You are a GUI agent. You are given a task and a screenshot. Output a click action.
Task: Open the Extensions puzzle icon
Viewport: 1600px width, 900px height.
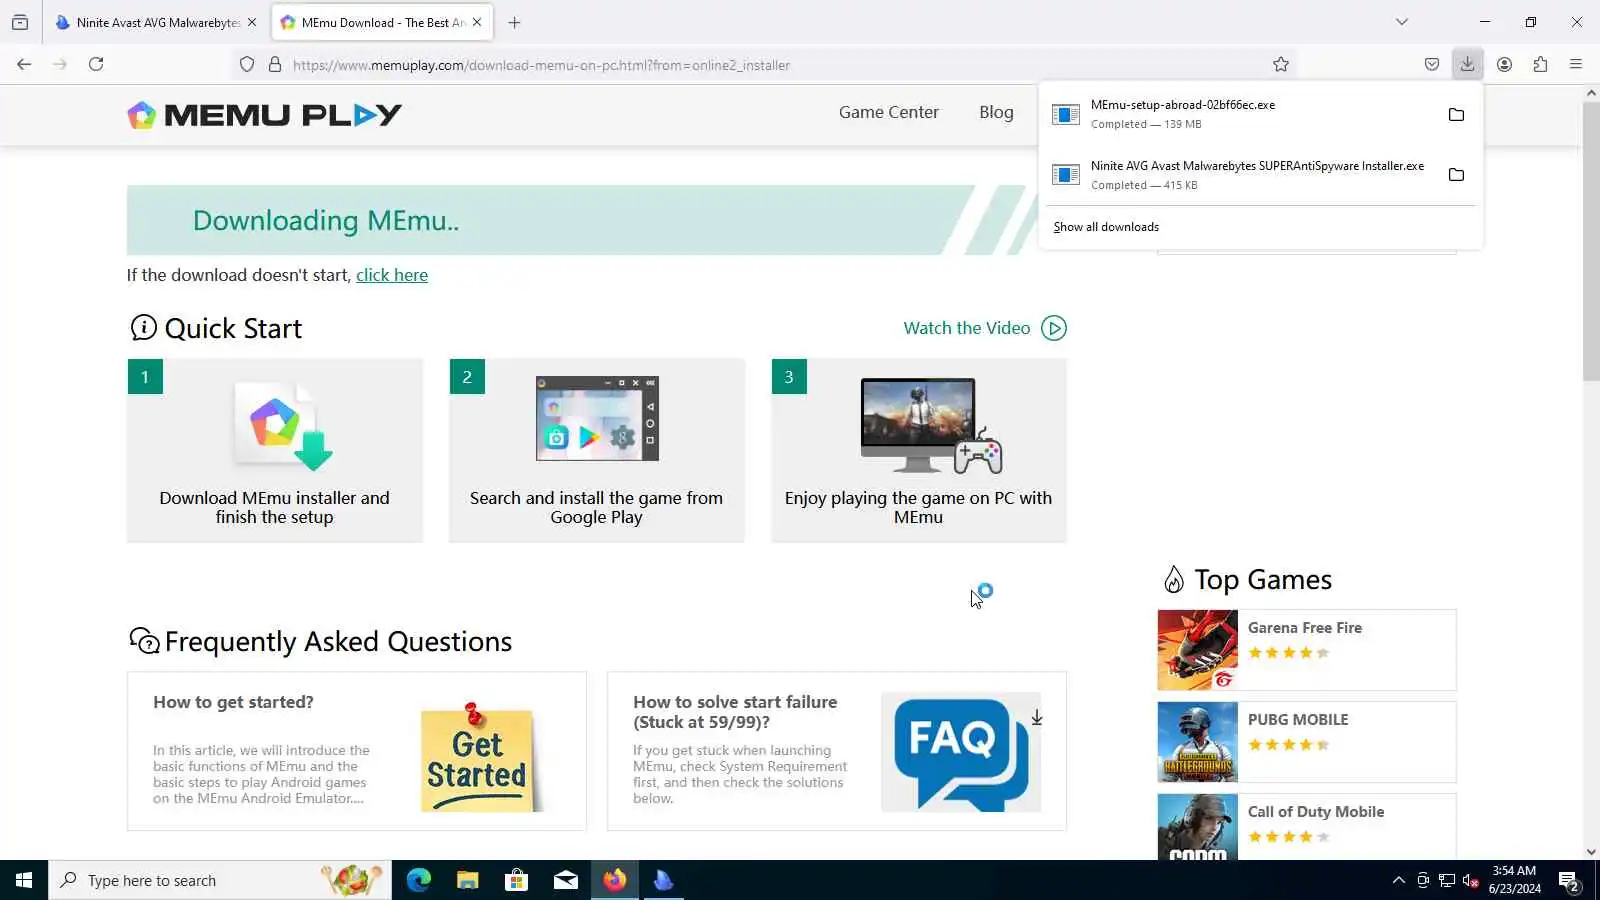[x=1540, y=64]
